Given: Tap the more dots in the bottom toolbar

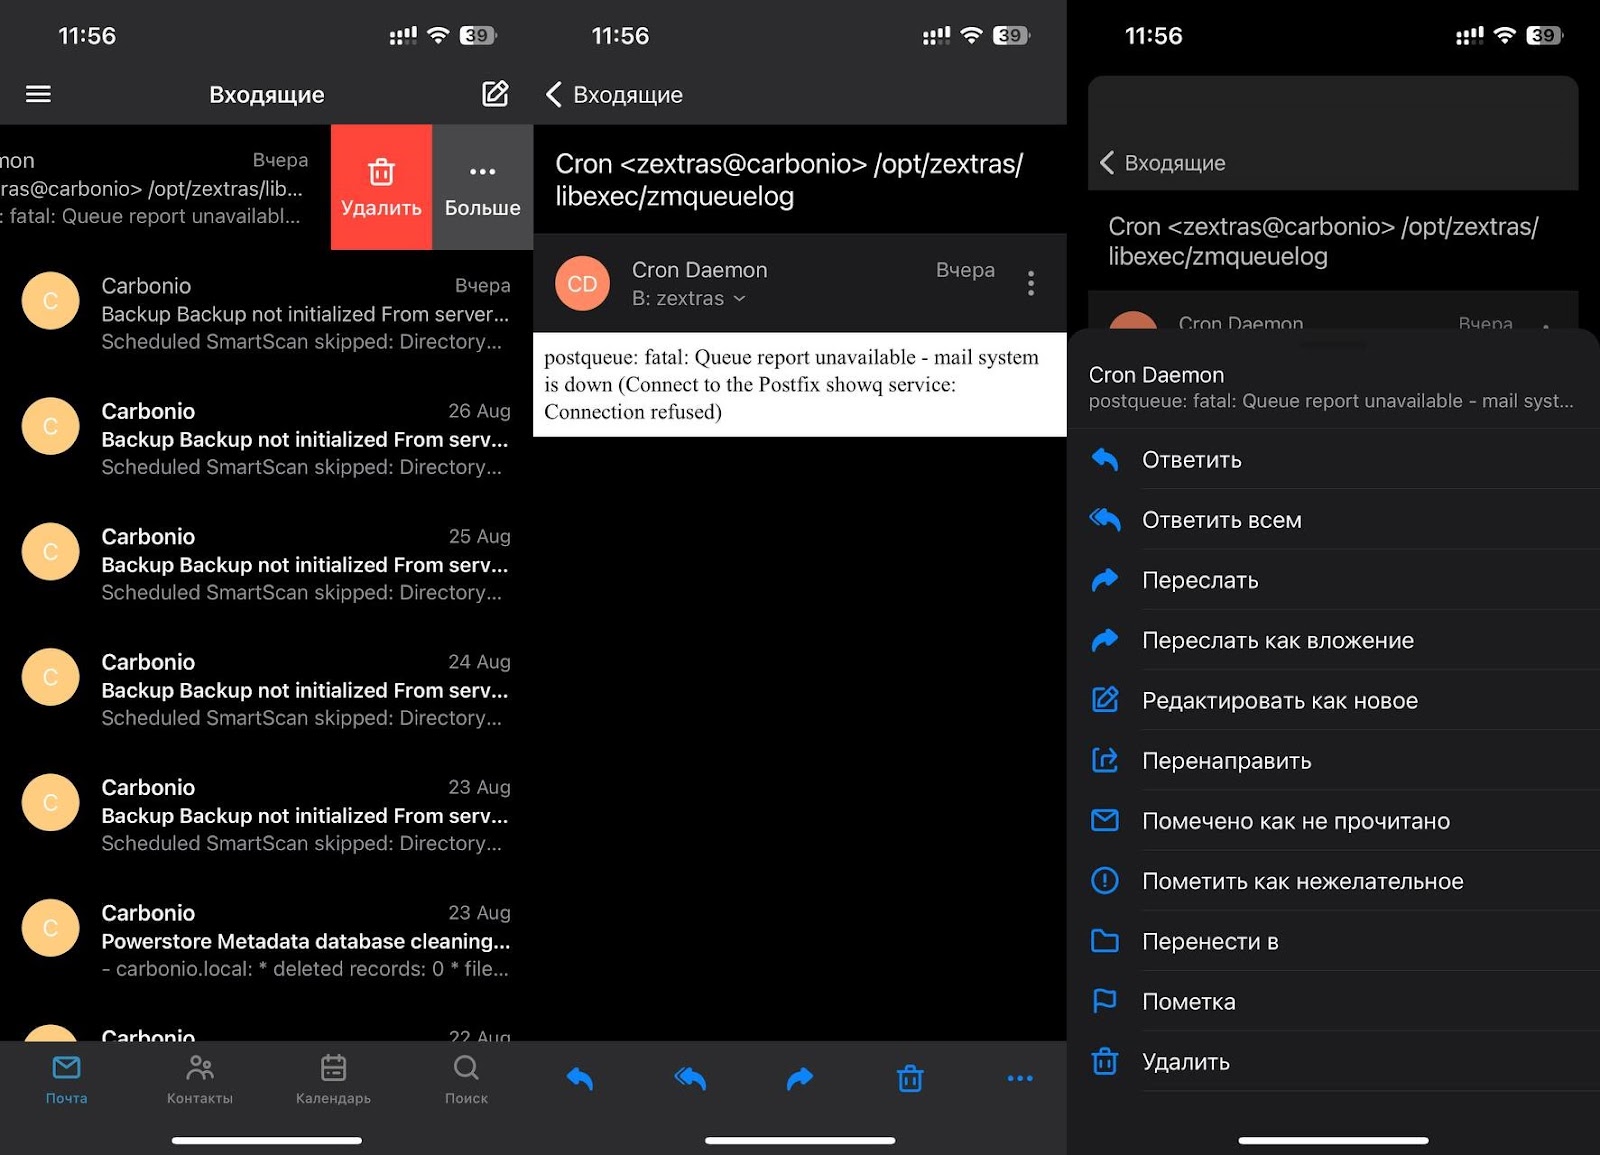Looking at the screenshot, I should pyautogui.click(x=1020, y=1078).
